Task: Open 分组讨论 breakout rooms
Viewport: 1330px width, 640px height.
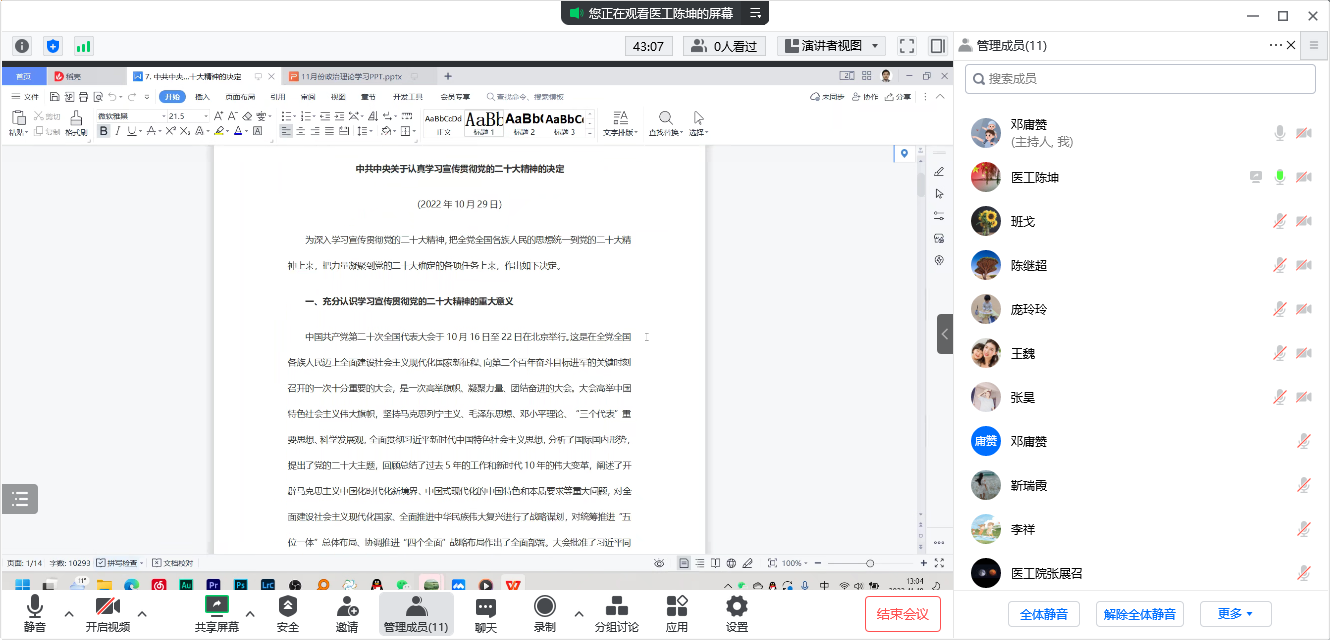Action: 617,614
